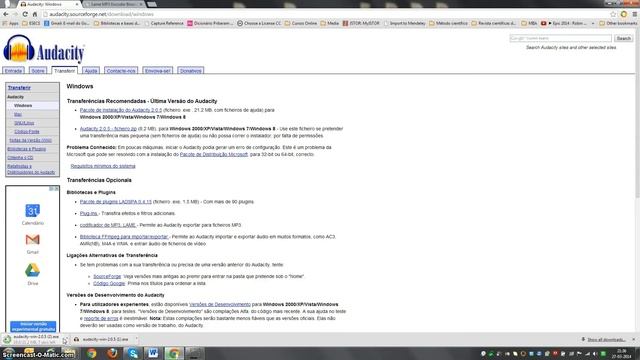The height and width of the screenshot is (360, 640).
Task: Switch to the Lame MP3 Encoder tab
Action: click(x=113, y=4)
